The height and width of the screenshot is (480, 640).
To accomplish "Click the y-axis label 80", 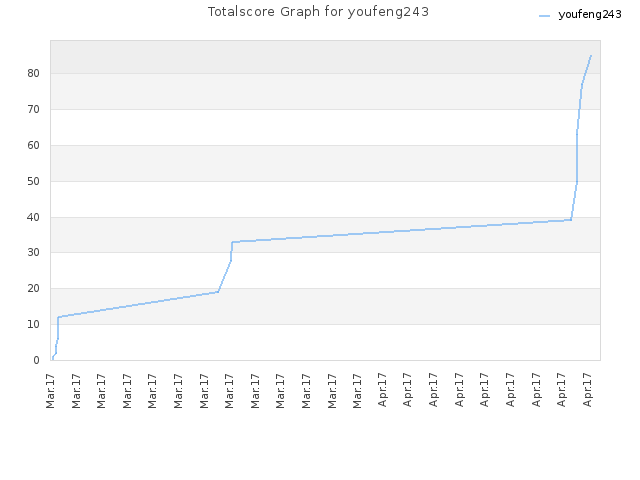I will tap(33, 73).
